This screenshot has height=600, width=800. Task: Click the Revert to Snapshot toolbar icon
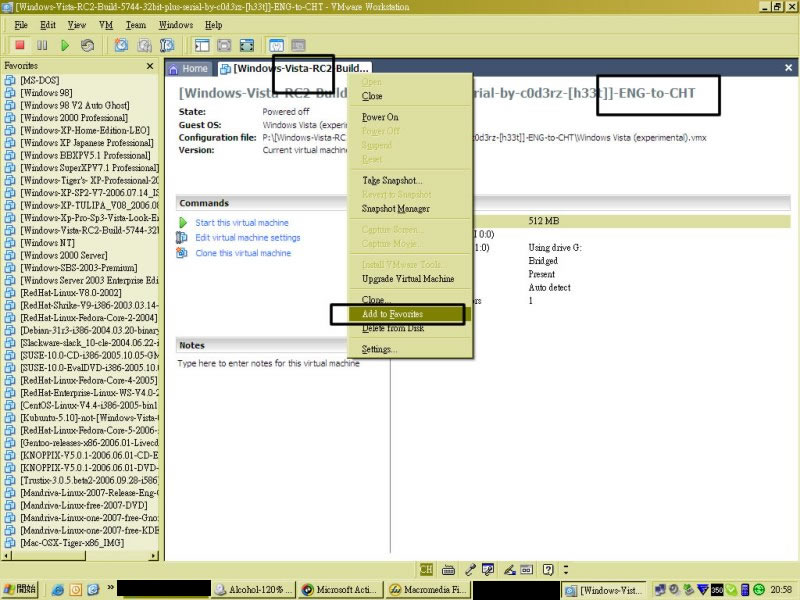[x=144, y=45]
